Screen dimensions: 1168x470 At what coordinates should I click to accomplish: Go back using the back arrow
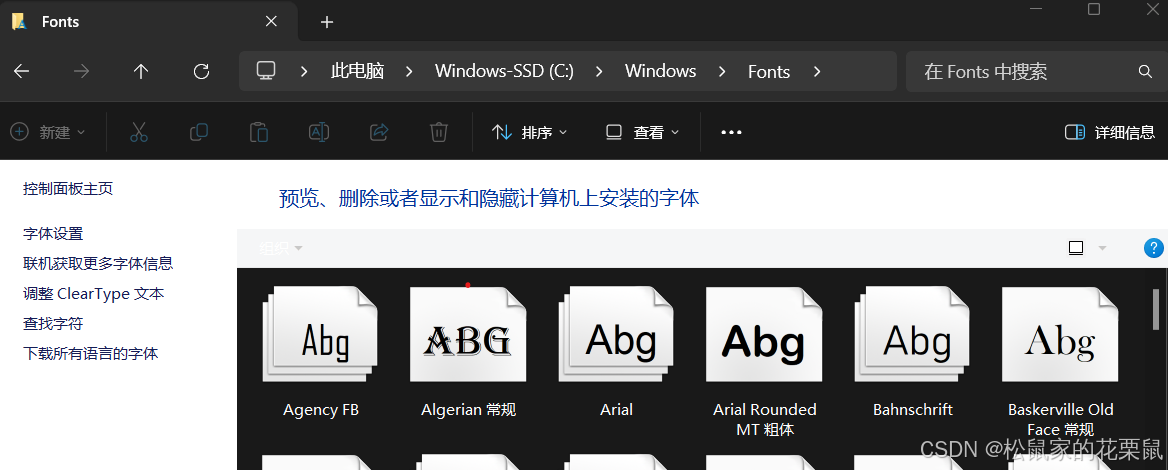[x=22, y=72]
